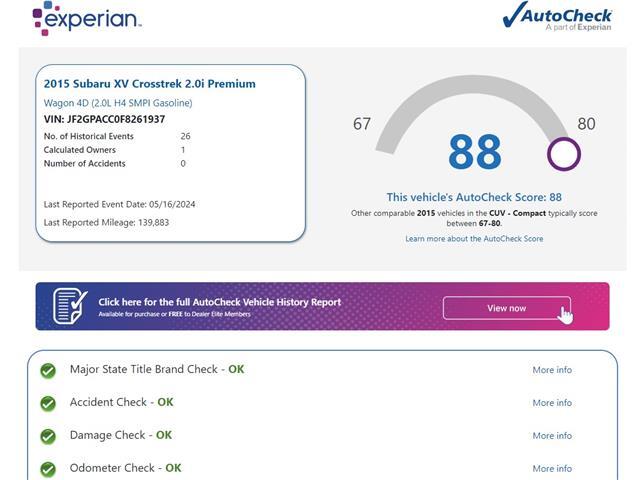
Task: Click the full AutoCheck Vehicle History Report banner text
Action: (x=219, y=302)
